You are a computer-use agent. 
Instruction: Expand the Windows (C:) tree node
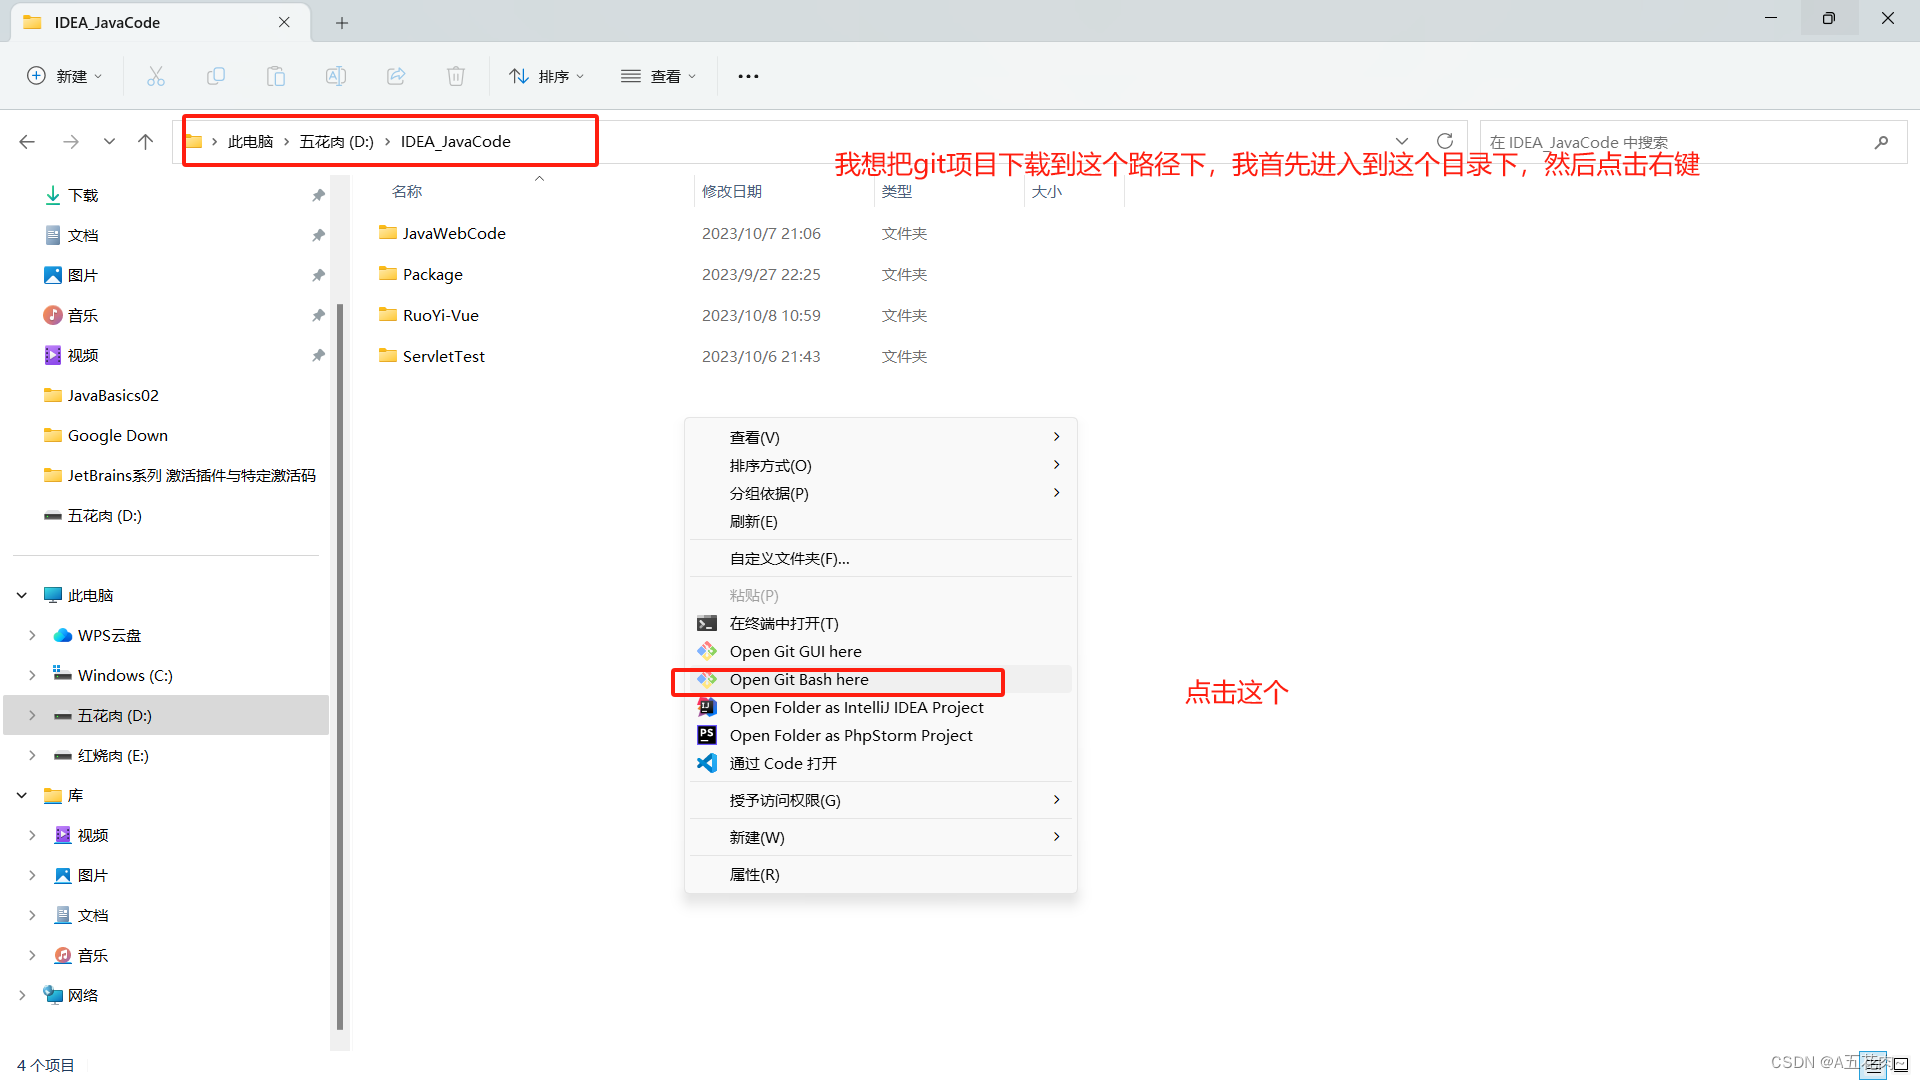pyautogui.click(x=32, y=675)
